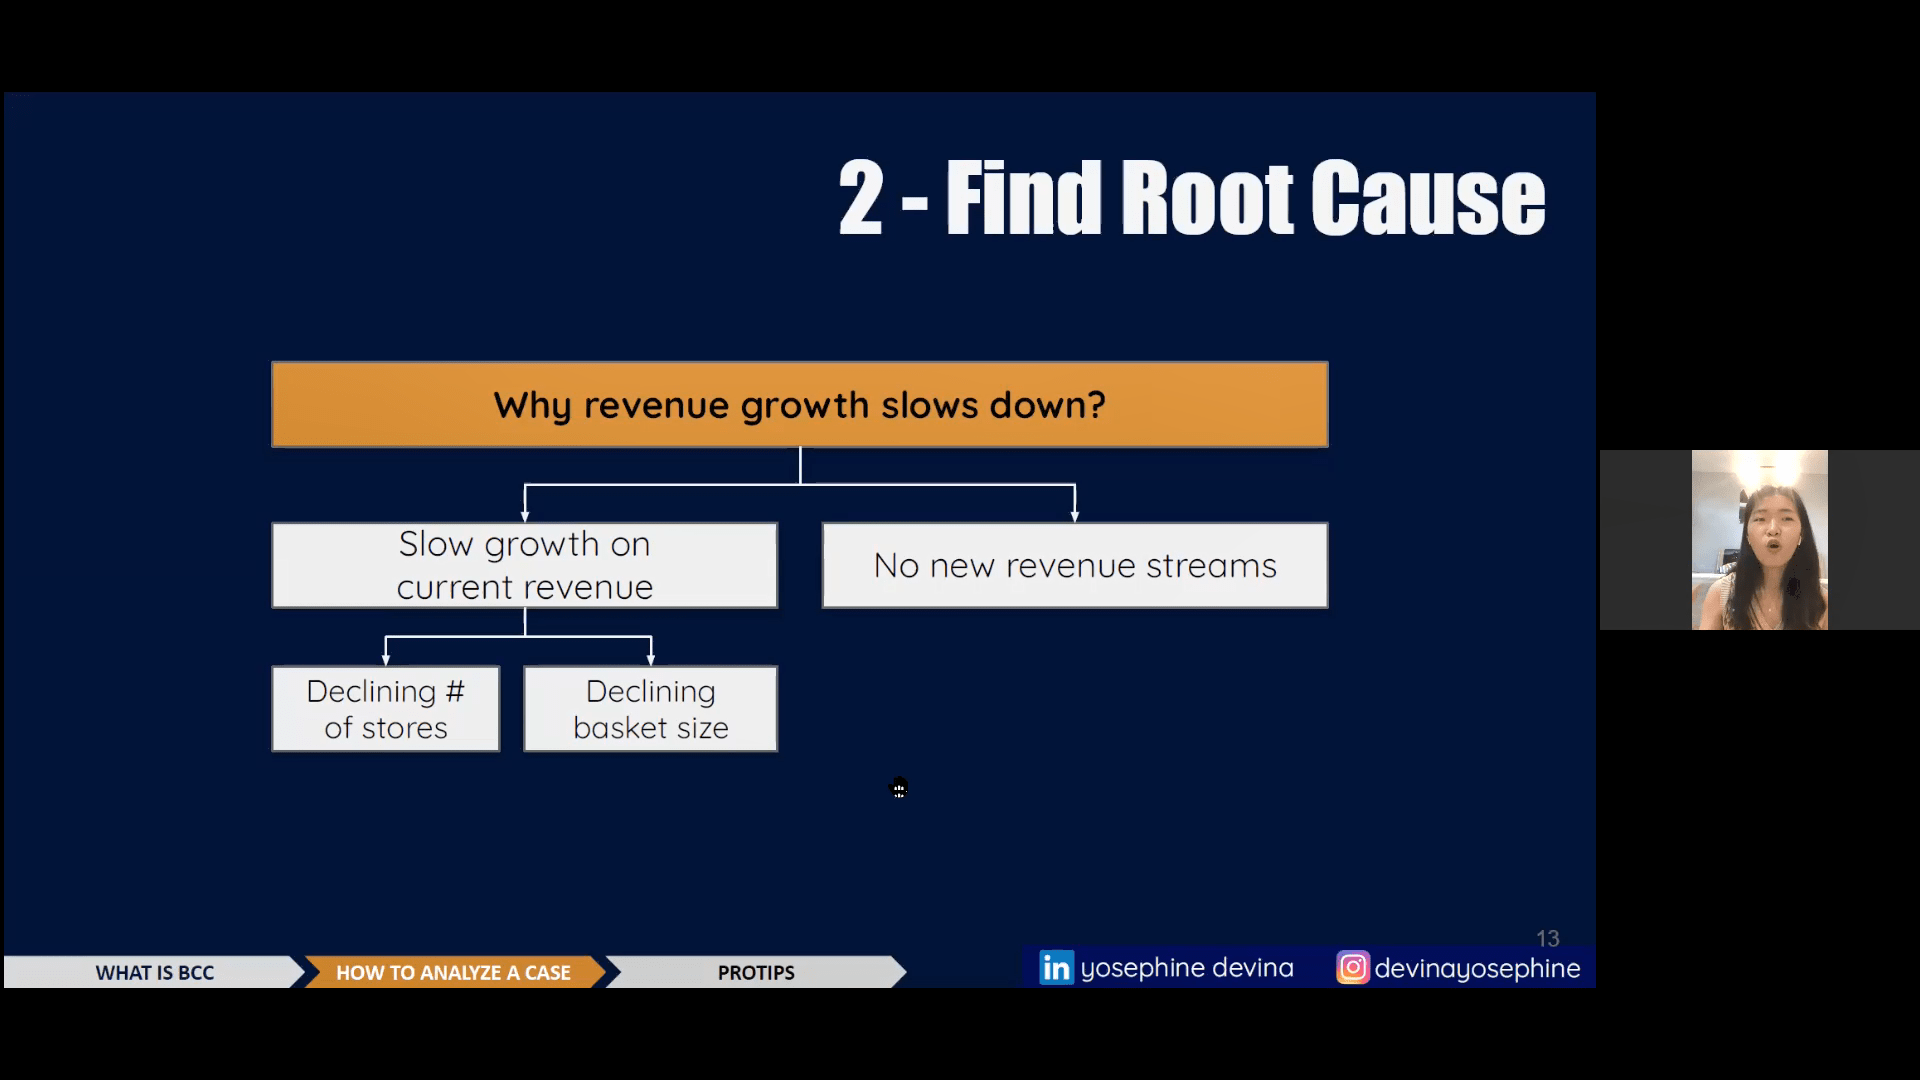Viewport: 1920px width, 1080px height.
Task: Click the slide number 13
Action: click(x=1547, y=938)
